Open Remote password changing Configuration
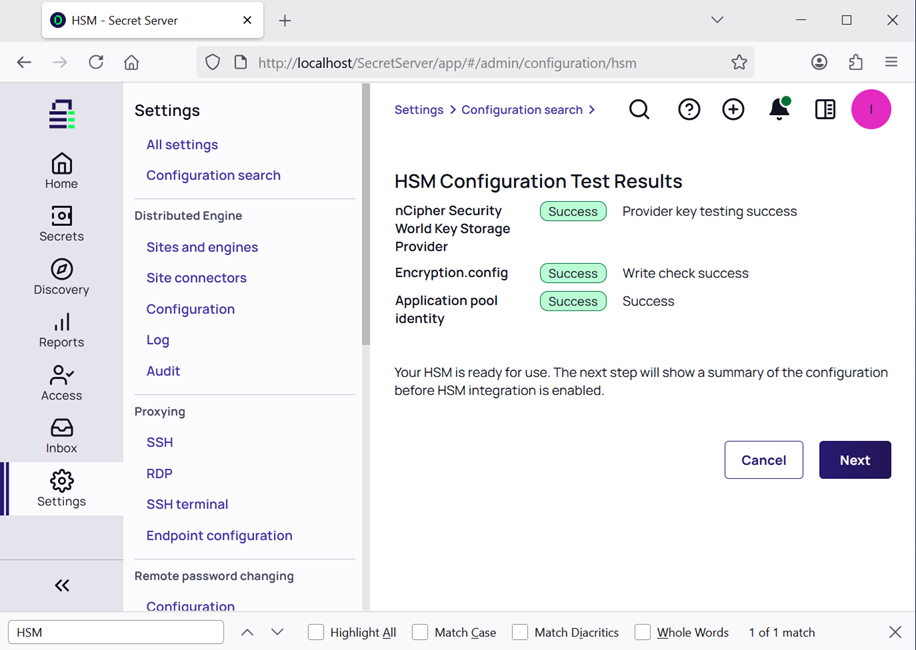Image resolution: width=916 pixels, height=650 pixels. tap(190, 606)
